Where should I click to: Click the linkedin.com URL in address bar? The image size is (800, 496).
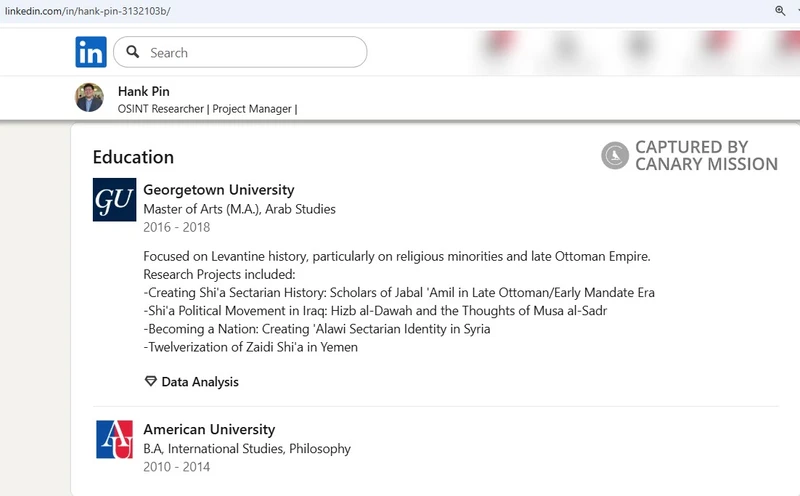point(87,11)
